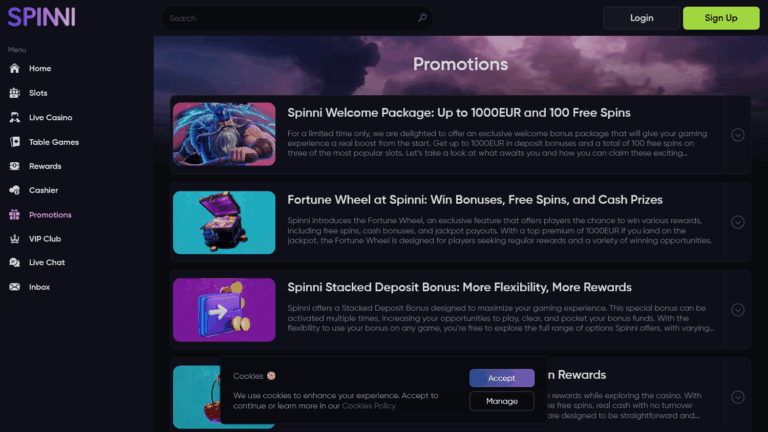Click the search magnifier icon
The image size is (768, 432).
[422, 18]
